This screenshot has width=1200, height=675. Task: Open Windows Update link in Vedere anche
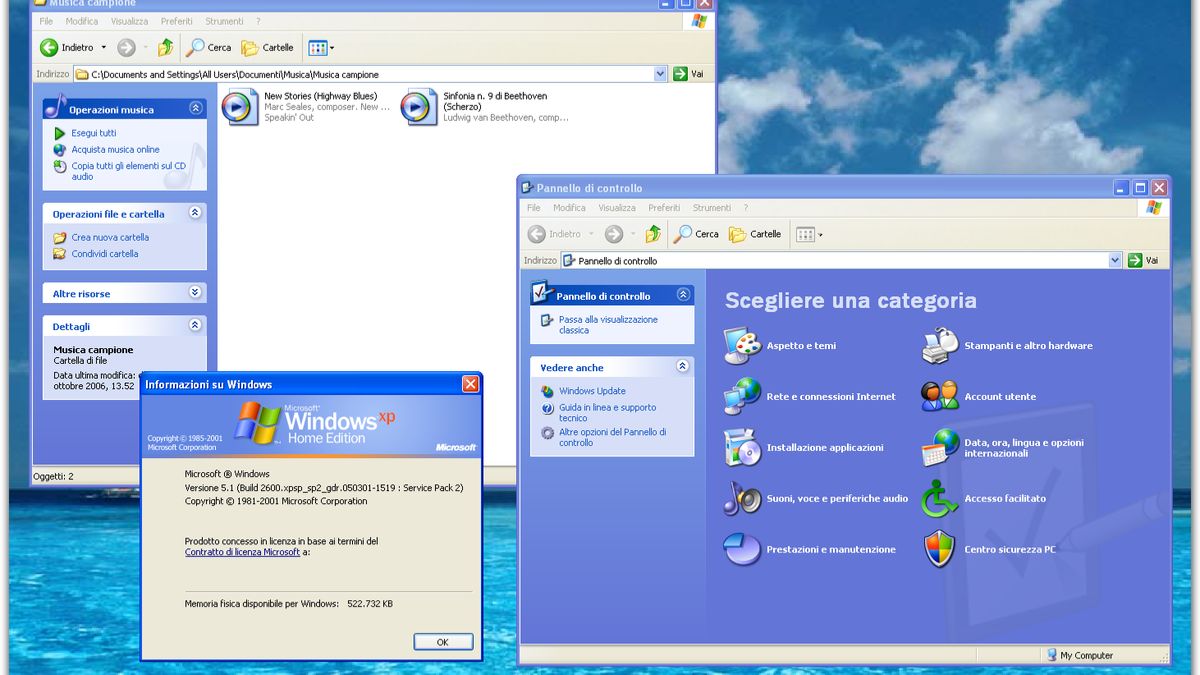coord(592,391)
